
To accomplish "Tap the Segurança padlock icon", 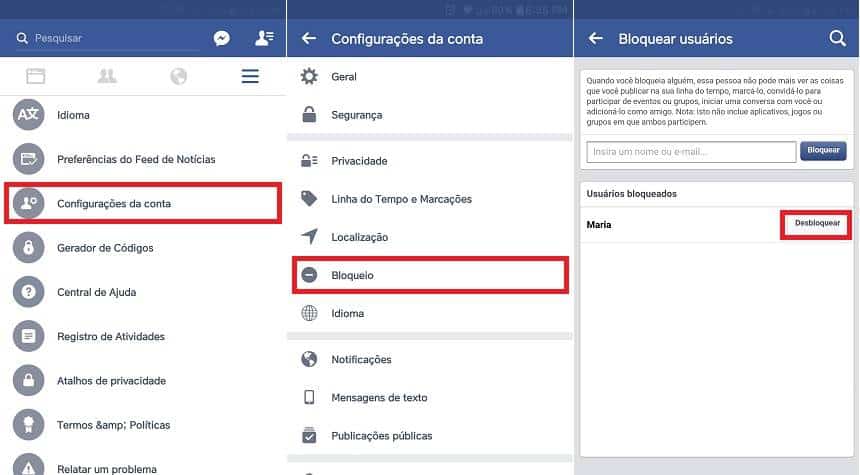I will pyautogui.click(x=309, y=115).
